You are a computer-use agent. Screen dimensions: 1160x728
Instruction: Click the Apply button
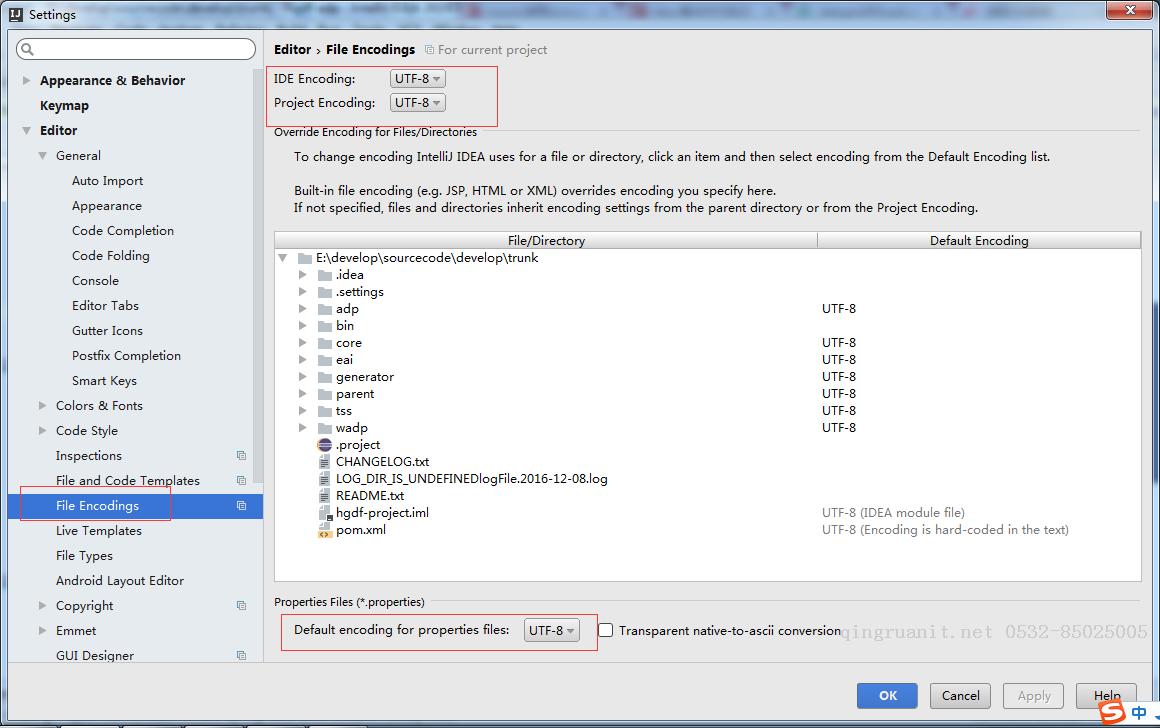click(x=1033, y=695)
